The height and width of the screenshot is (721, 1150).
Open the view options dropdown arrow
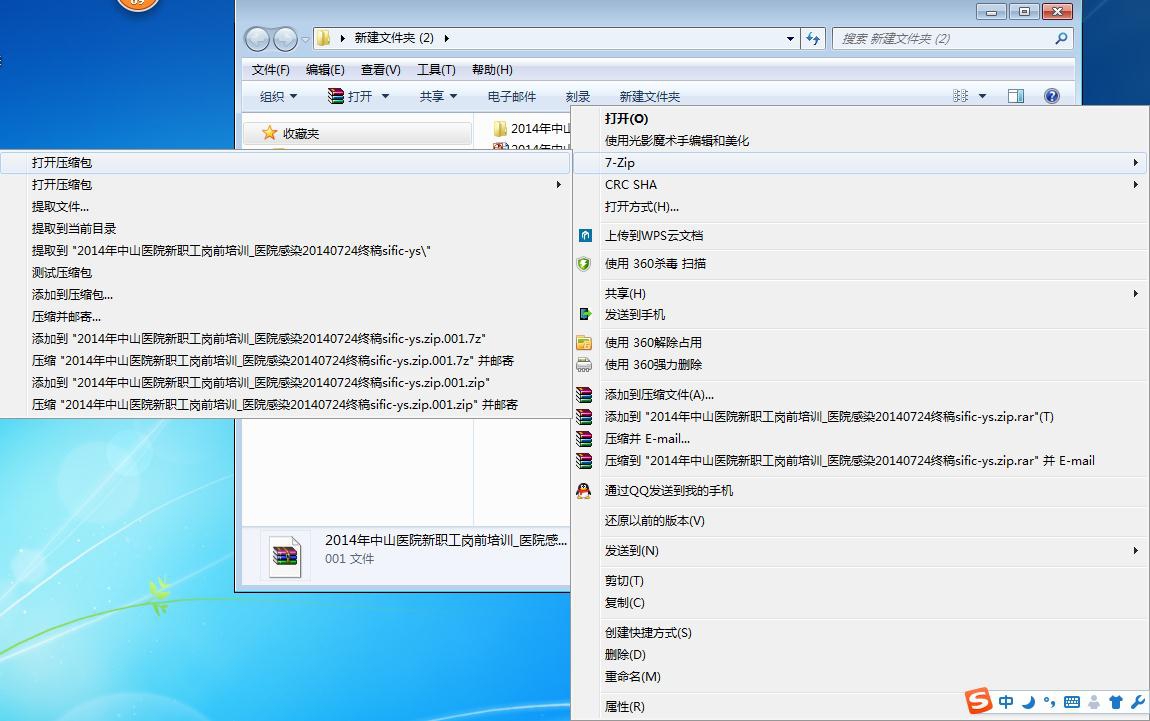(x=982, y=96)
